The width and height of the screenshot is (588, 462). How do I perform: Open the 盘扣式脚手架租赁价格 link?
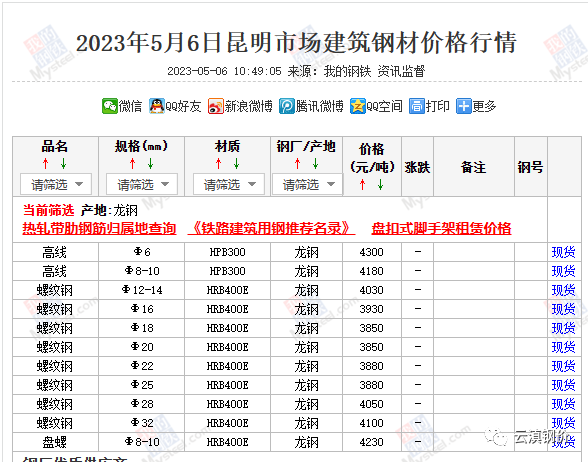click(441, 228)
